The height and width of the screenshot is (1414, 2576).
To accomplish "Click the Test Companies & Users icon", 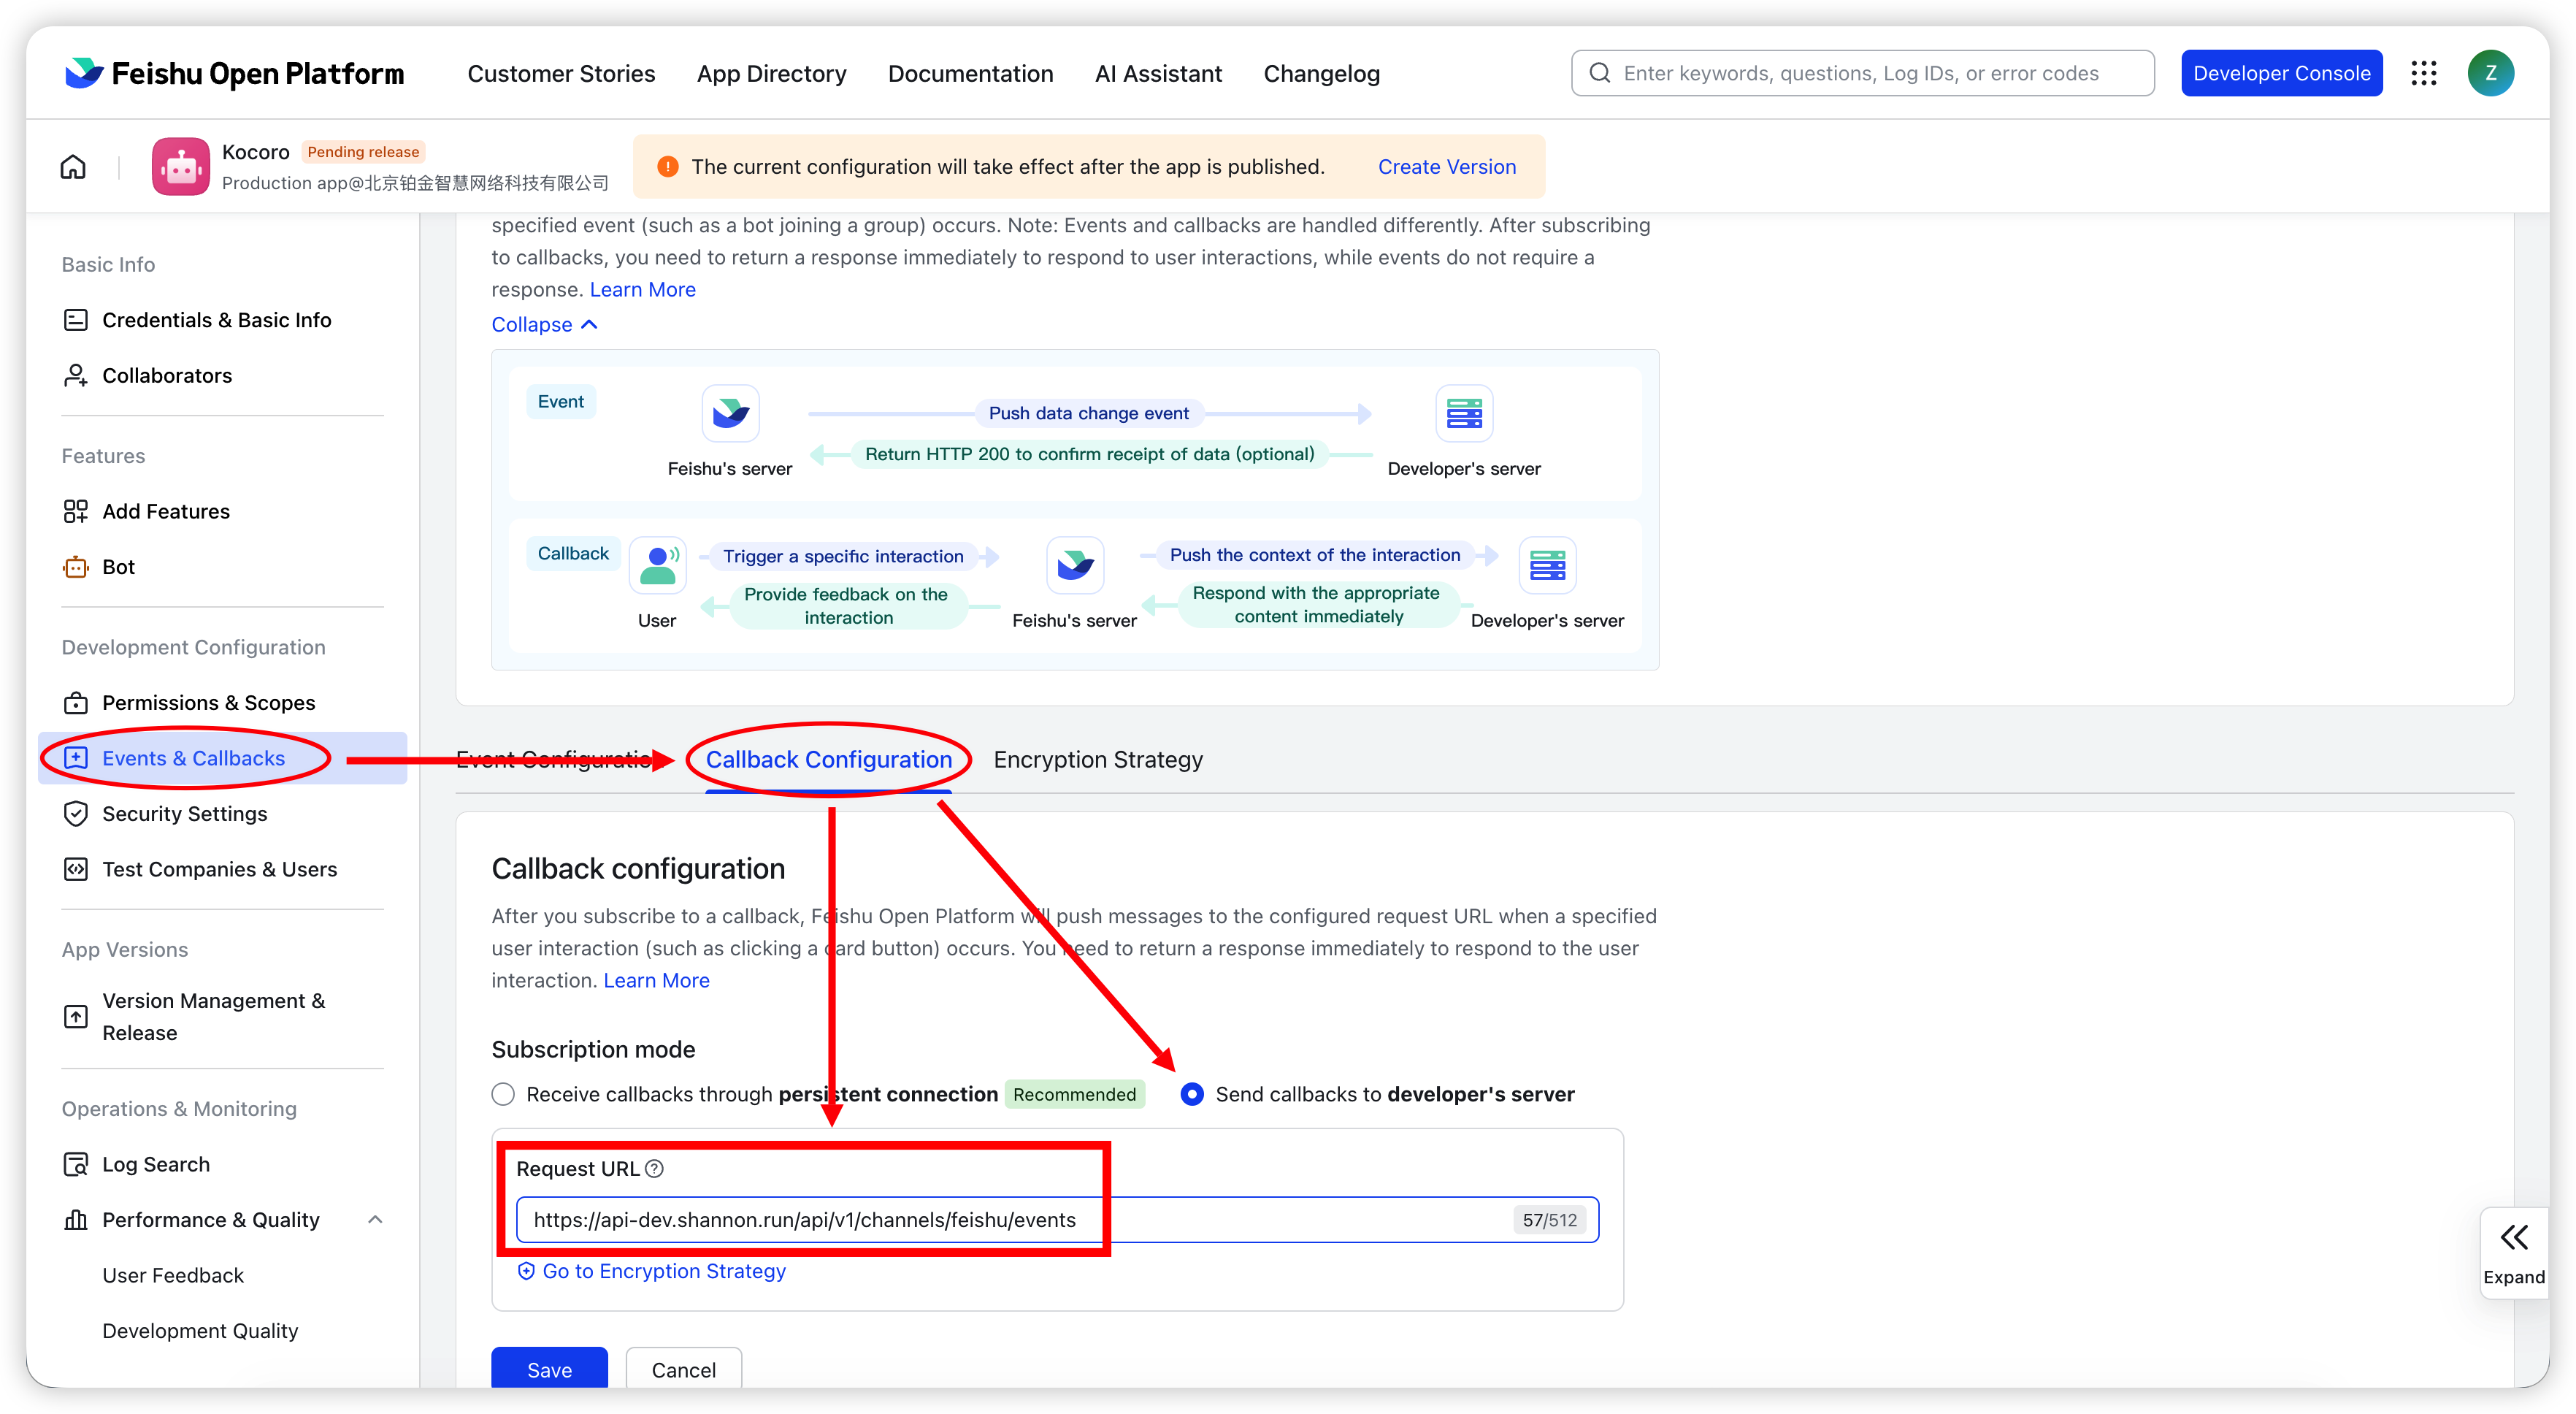I will (76, 869).
